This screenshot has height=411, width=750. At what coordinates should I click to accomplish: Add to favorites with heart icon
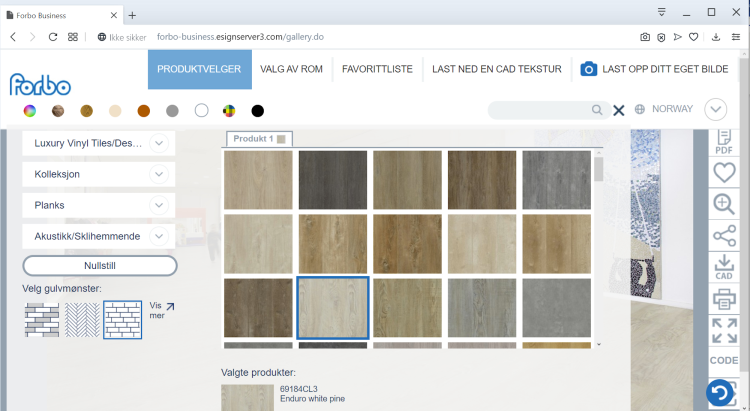[x=724, y=172]
